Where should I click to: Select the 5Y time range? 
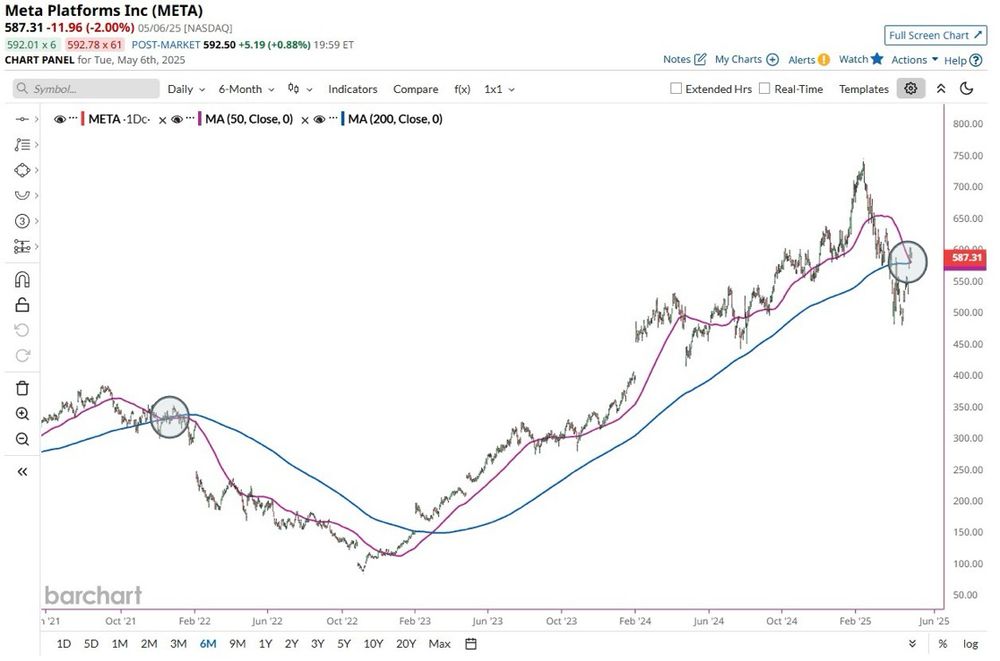(x=344, y=644)
